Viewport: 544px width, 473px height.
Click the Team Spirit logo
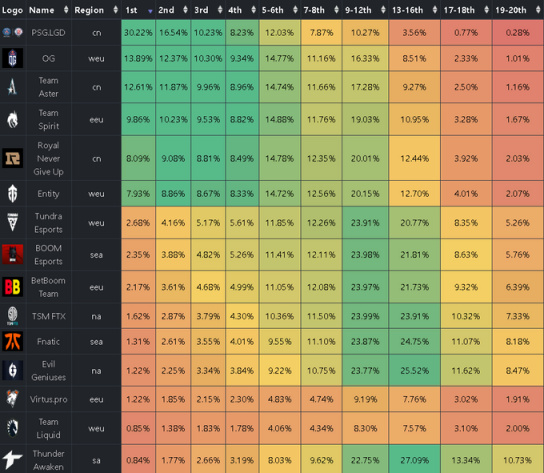[x=12, y=119]
